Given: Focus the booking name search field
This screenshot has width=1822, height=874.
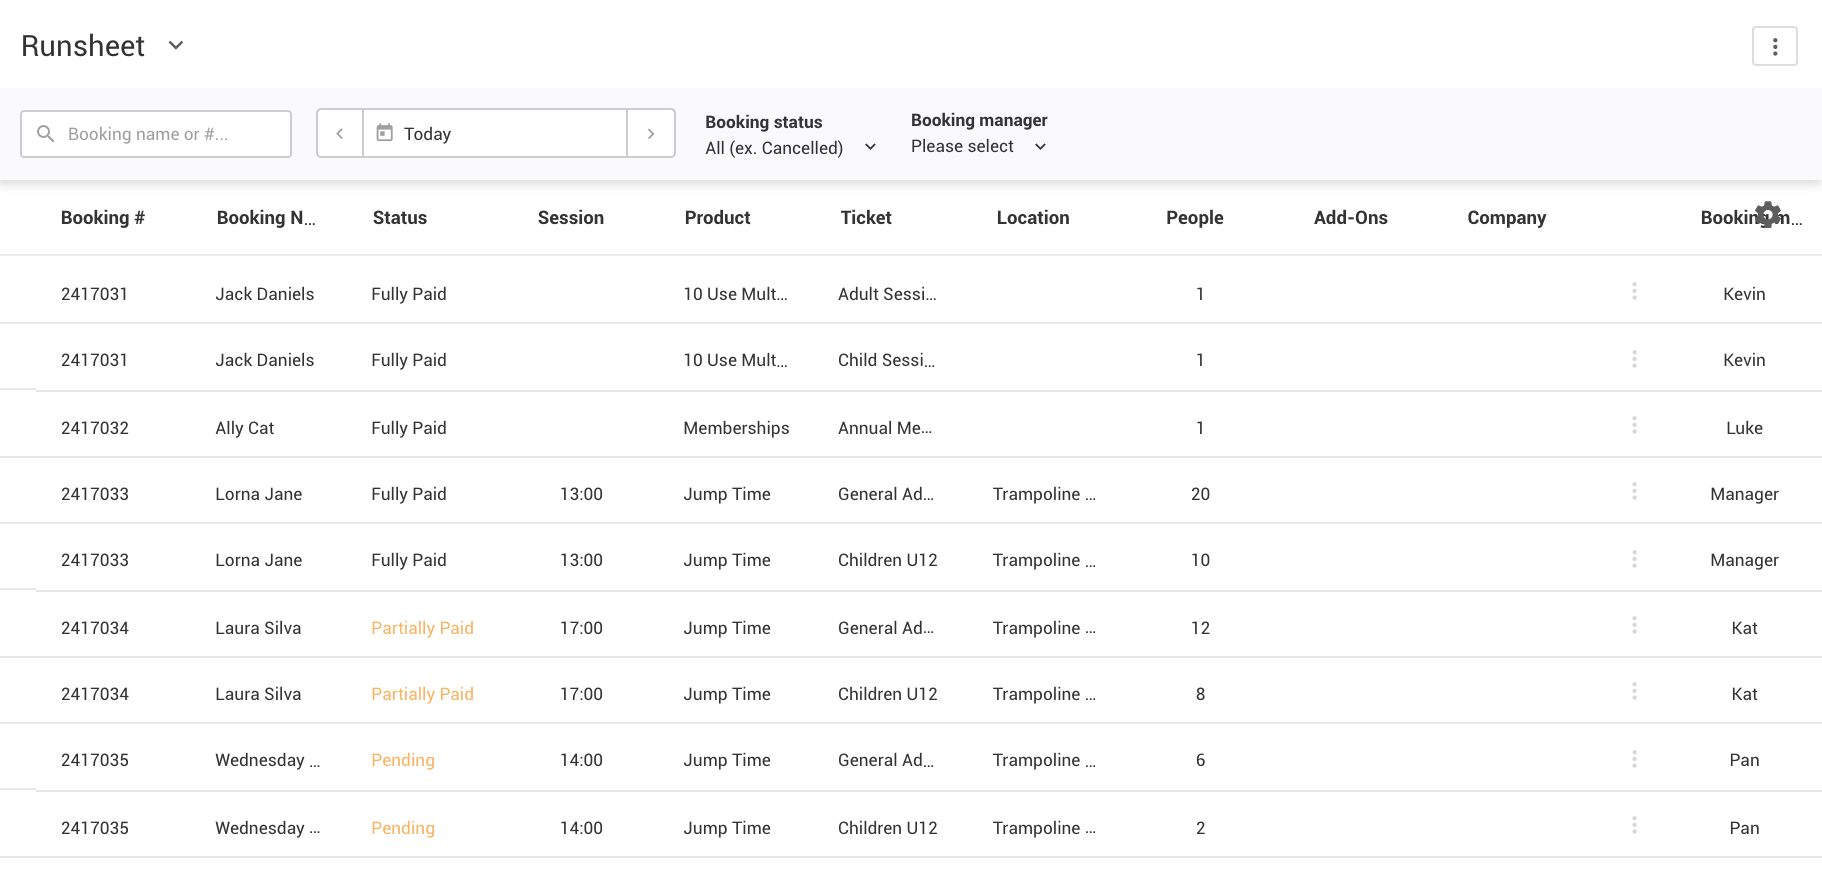Looking at the screenshot, I should pos(156,134).
